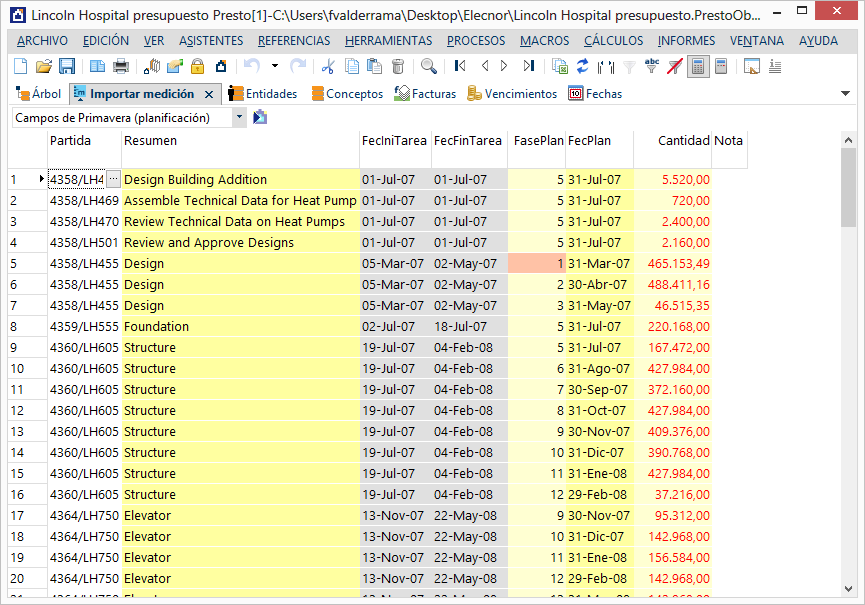Copy selection with the copy icon
This screenshot has height=605, width=865.
[x=351, y=67]
